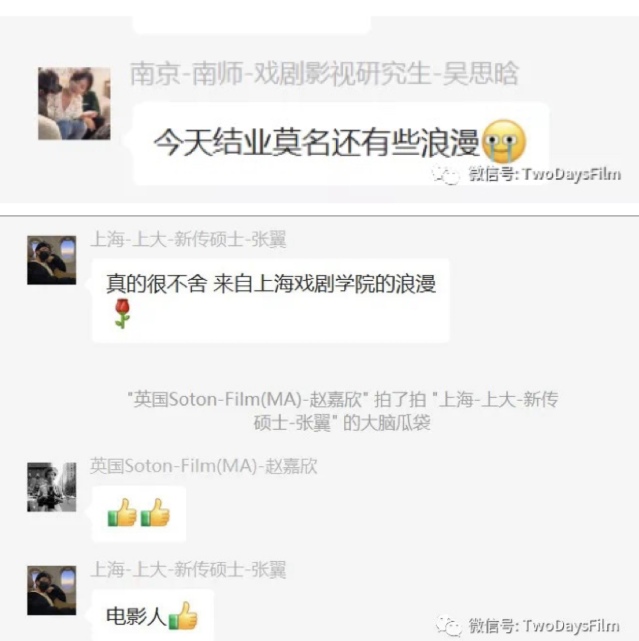The width and height of the screenshot is (639, 641).
Task: Open 吴思晗's profile avatar
Action: pyautogui.click(x=74, y=103)
